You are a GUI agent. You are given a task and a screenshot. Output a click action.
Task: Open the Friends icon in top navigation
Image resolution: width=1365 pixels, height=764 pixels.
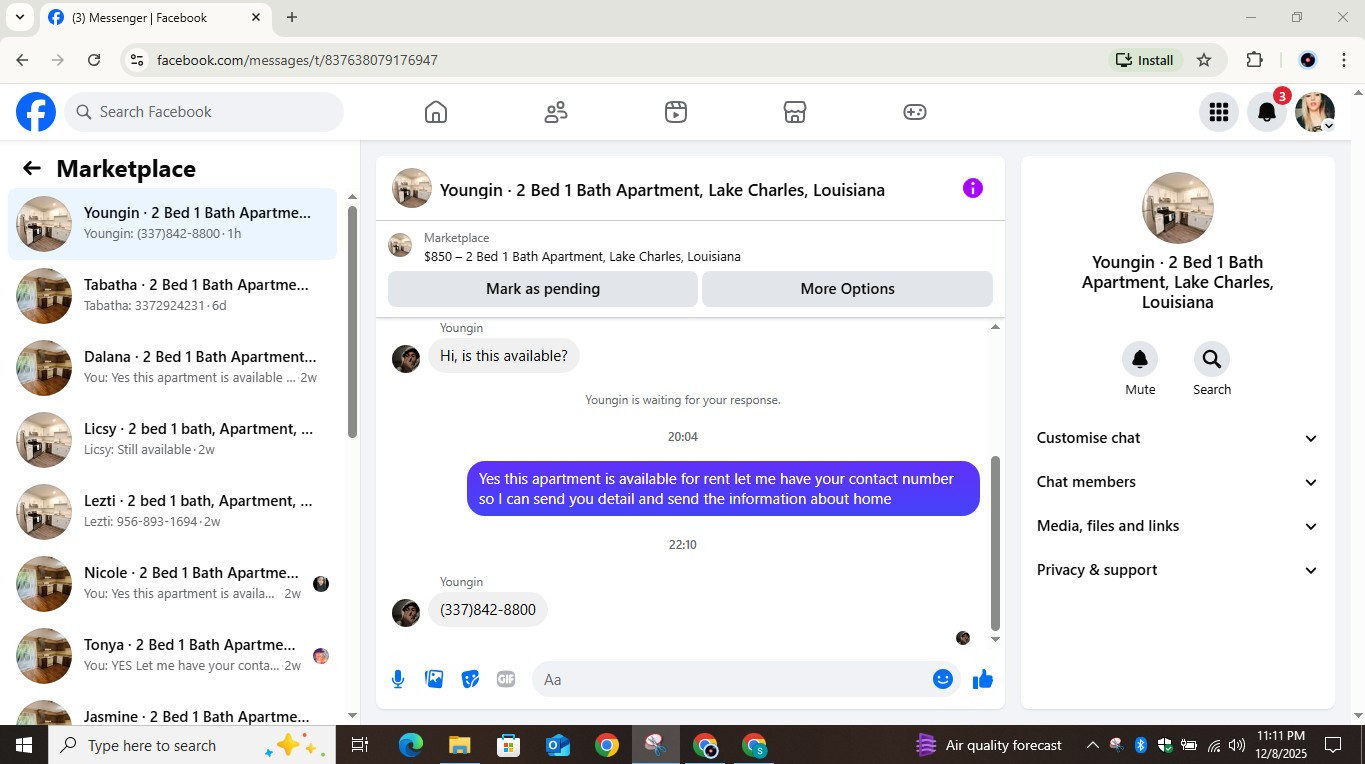[x=556, y=112]
